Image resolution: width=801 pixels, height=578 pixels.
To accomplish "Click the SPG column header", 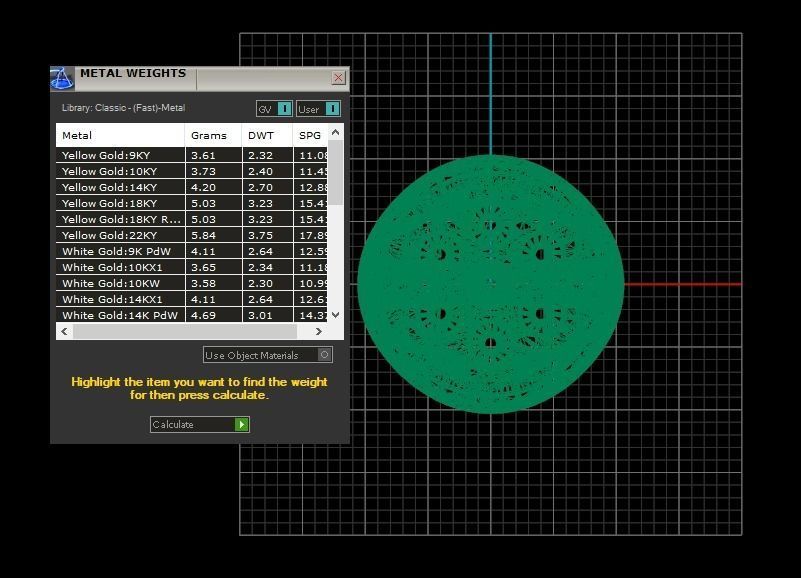I will point(311,135).
